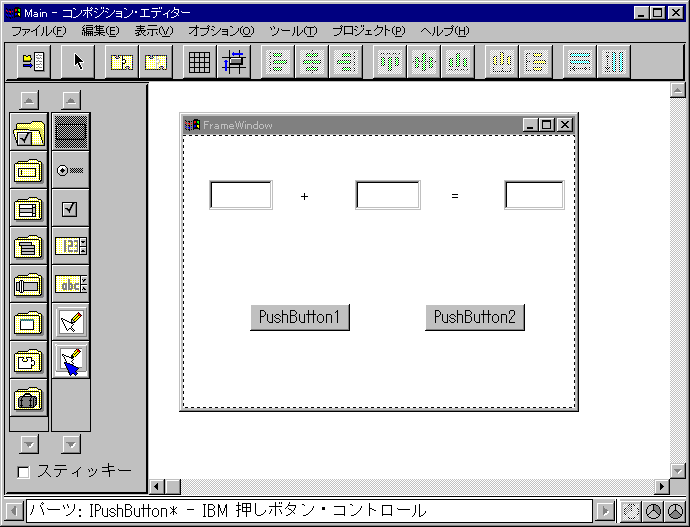Click the up arrow above category column

(29, 100)
